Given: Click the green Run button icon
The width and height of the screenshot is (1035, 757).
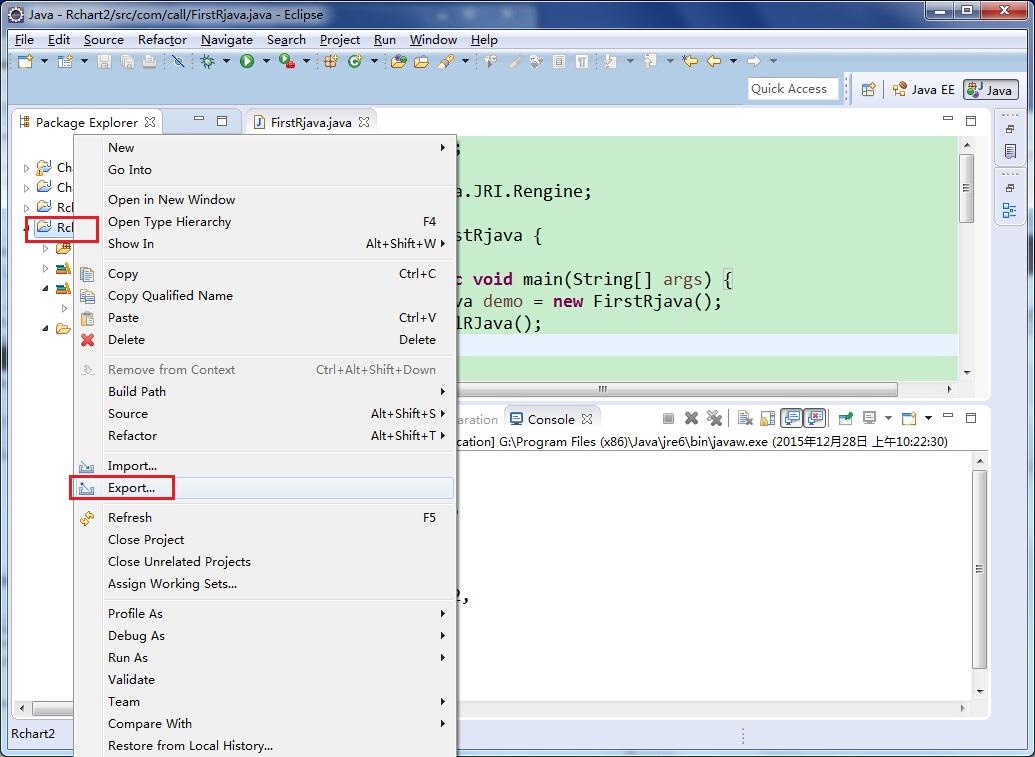Looking at the screenshot, I should [x=247, y=61].
